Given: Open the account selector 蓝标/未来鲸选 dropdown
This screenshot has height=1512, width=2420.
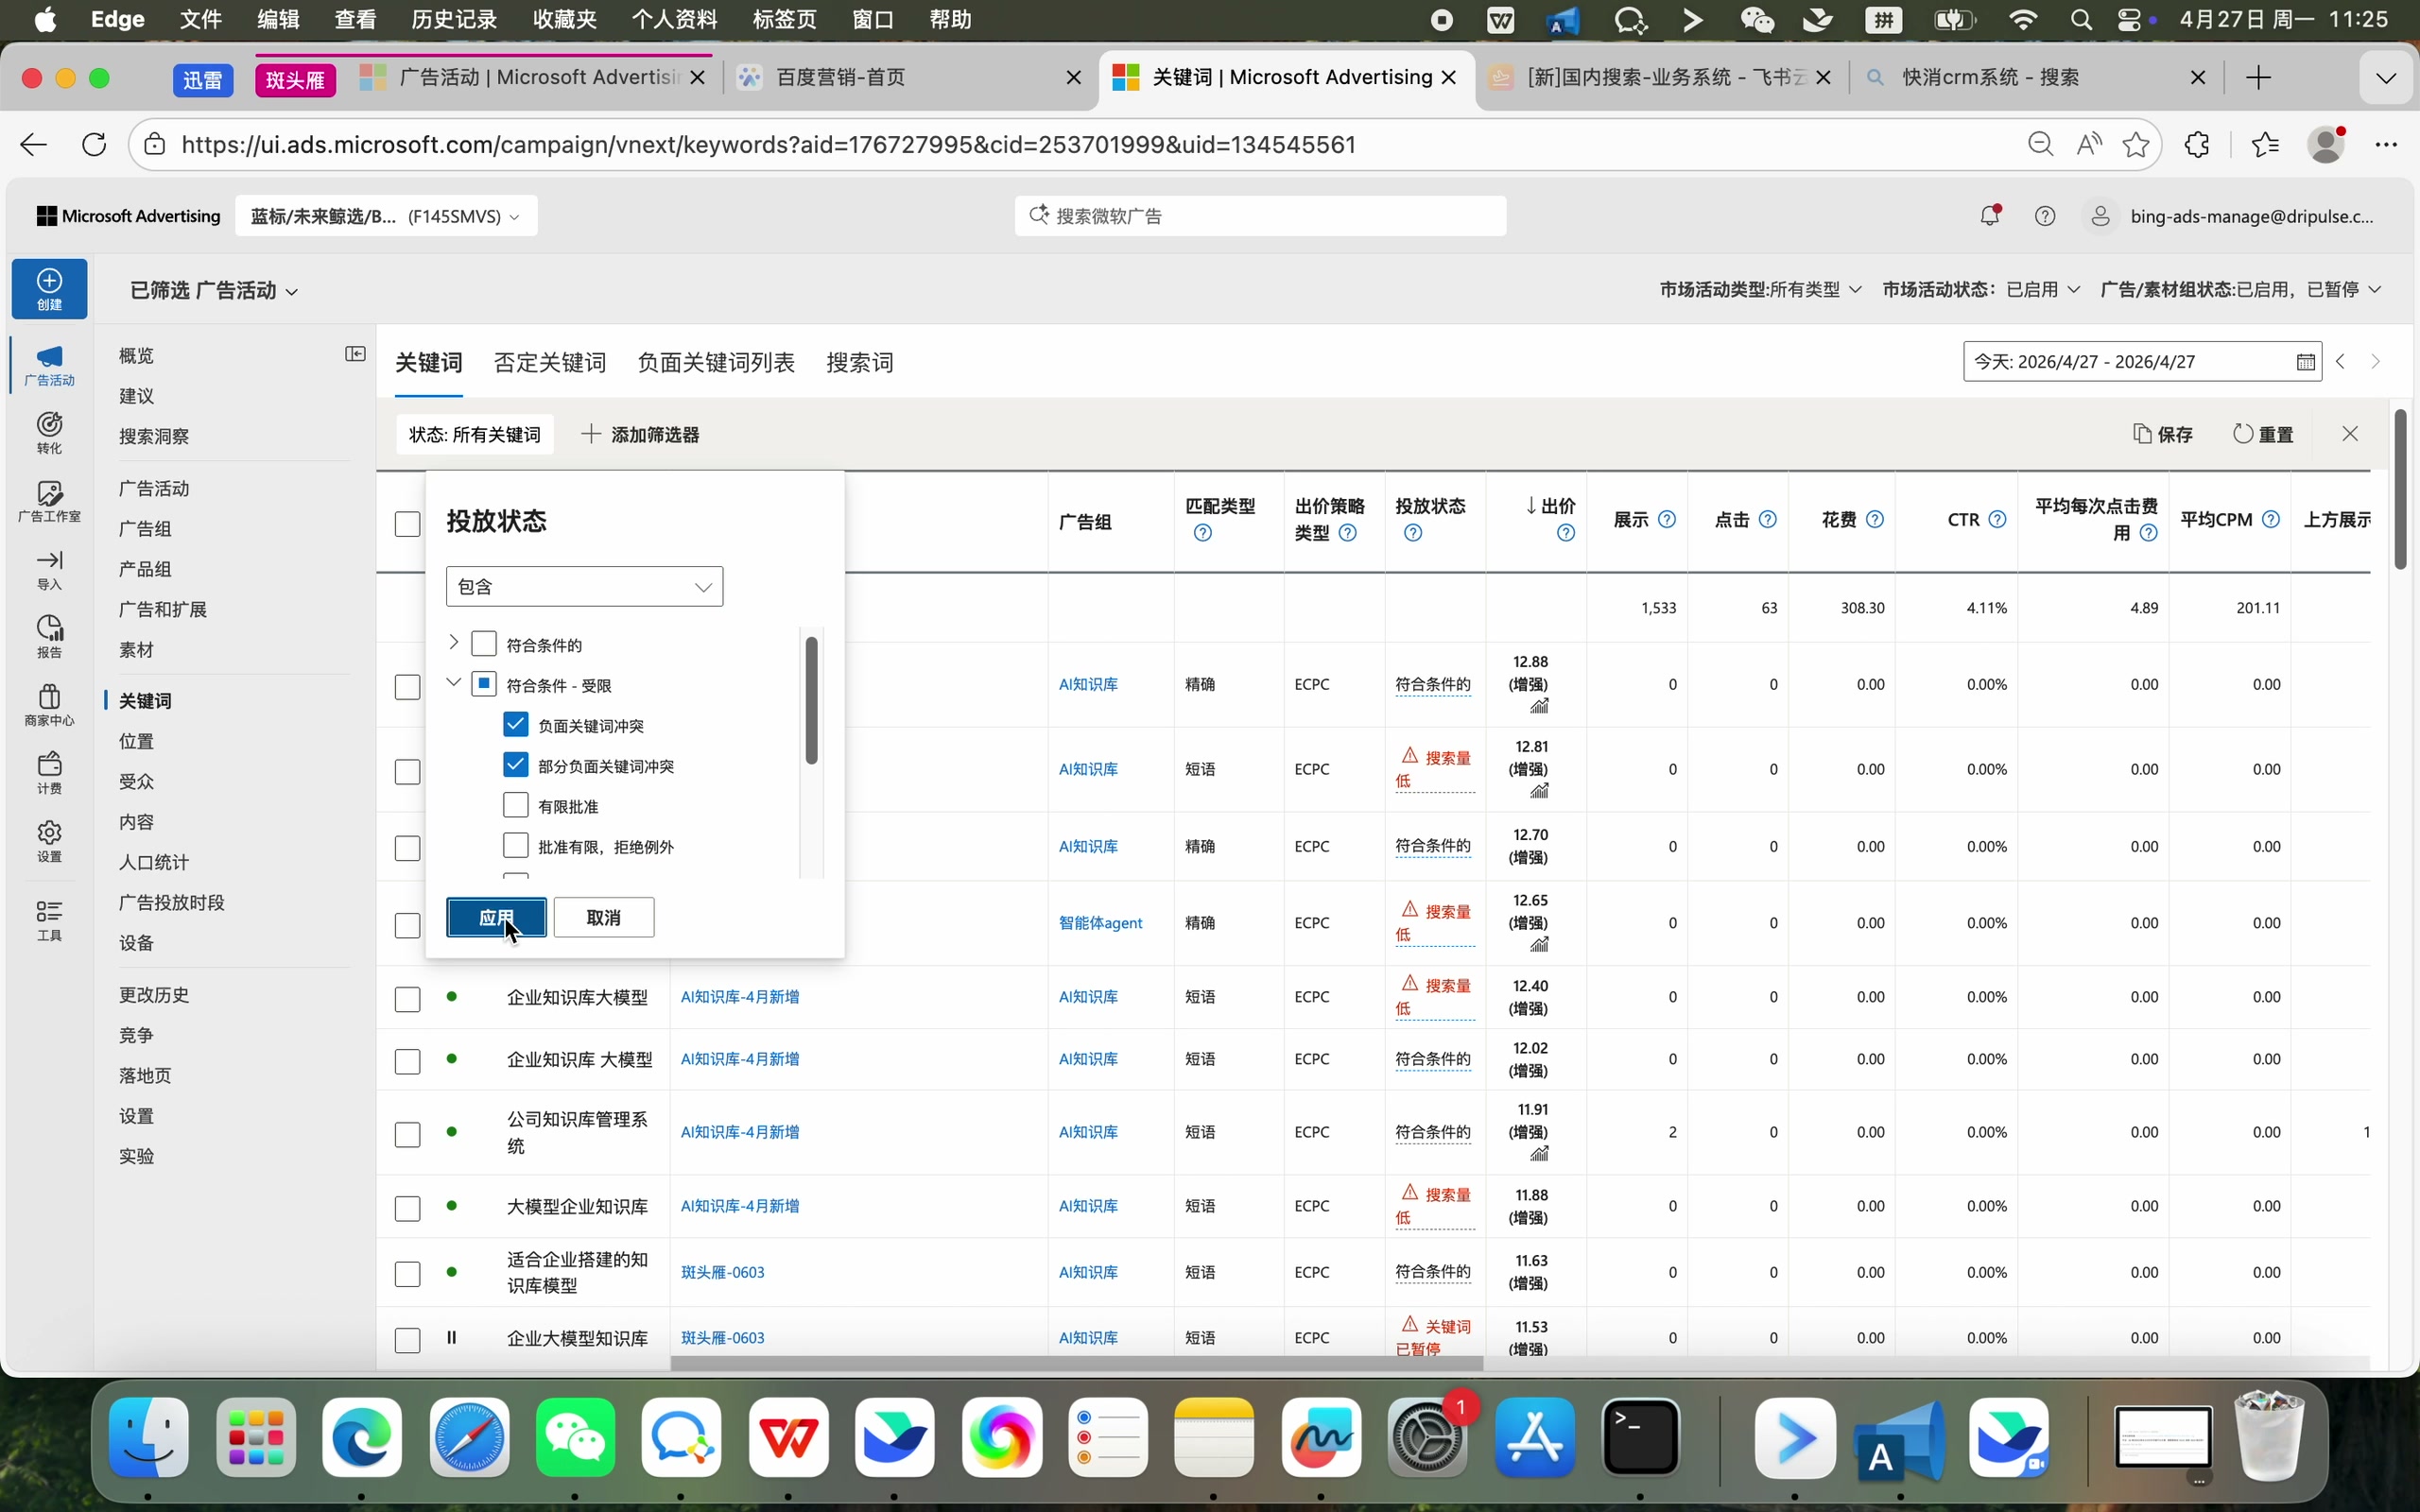Looking at the screenshot, I should pos(386,216).
